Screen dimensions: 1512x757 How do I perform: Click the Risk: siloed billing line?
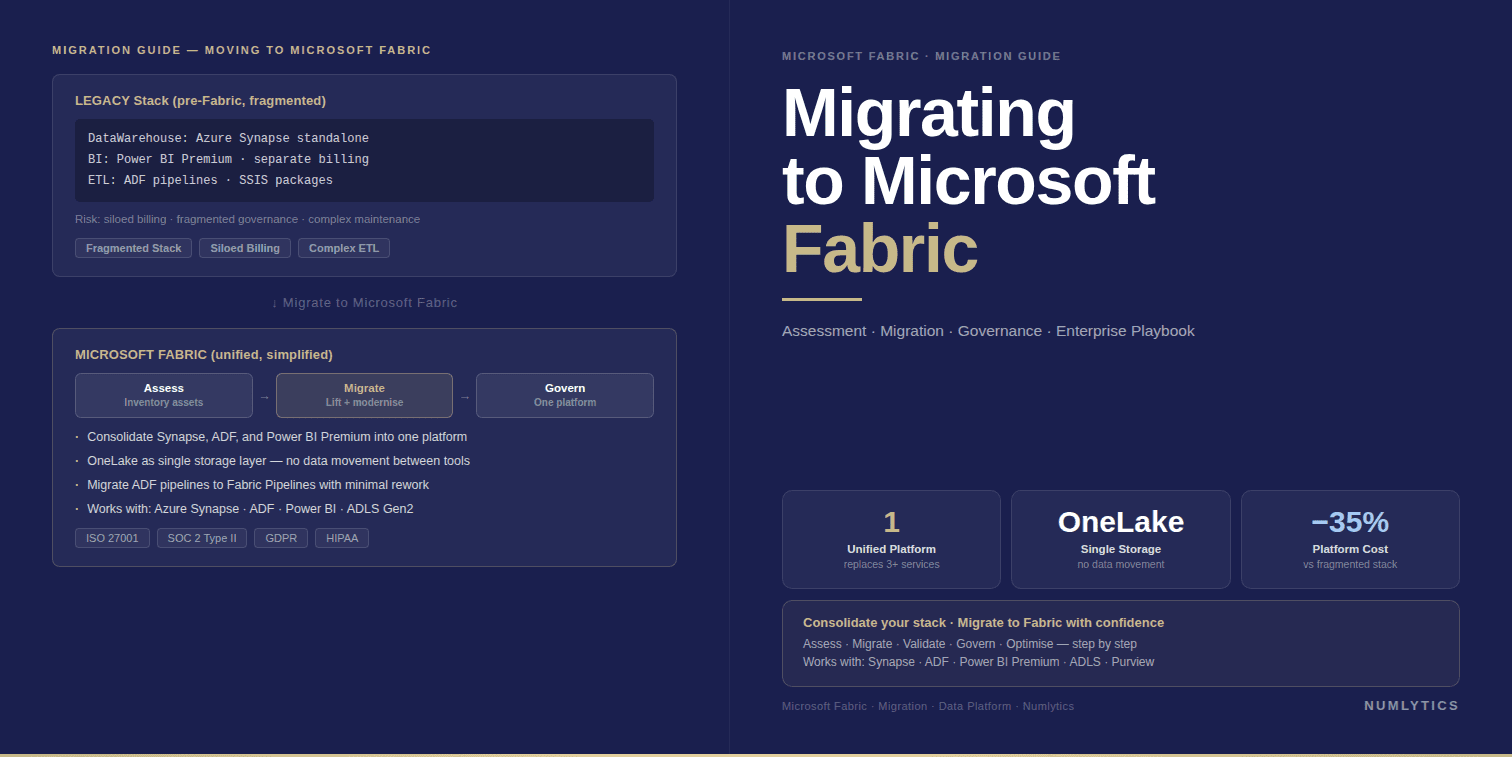(247, 219)
